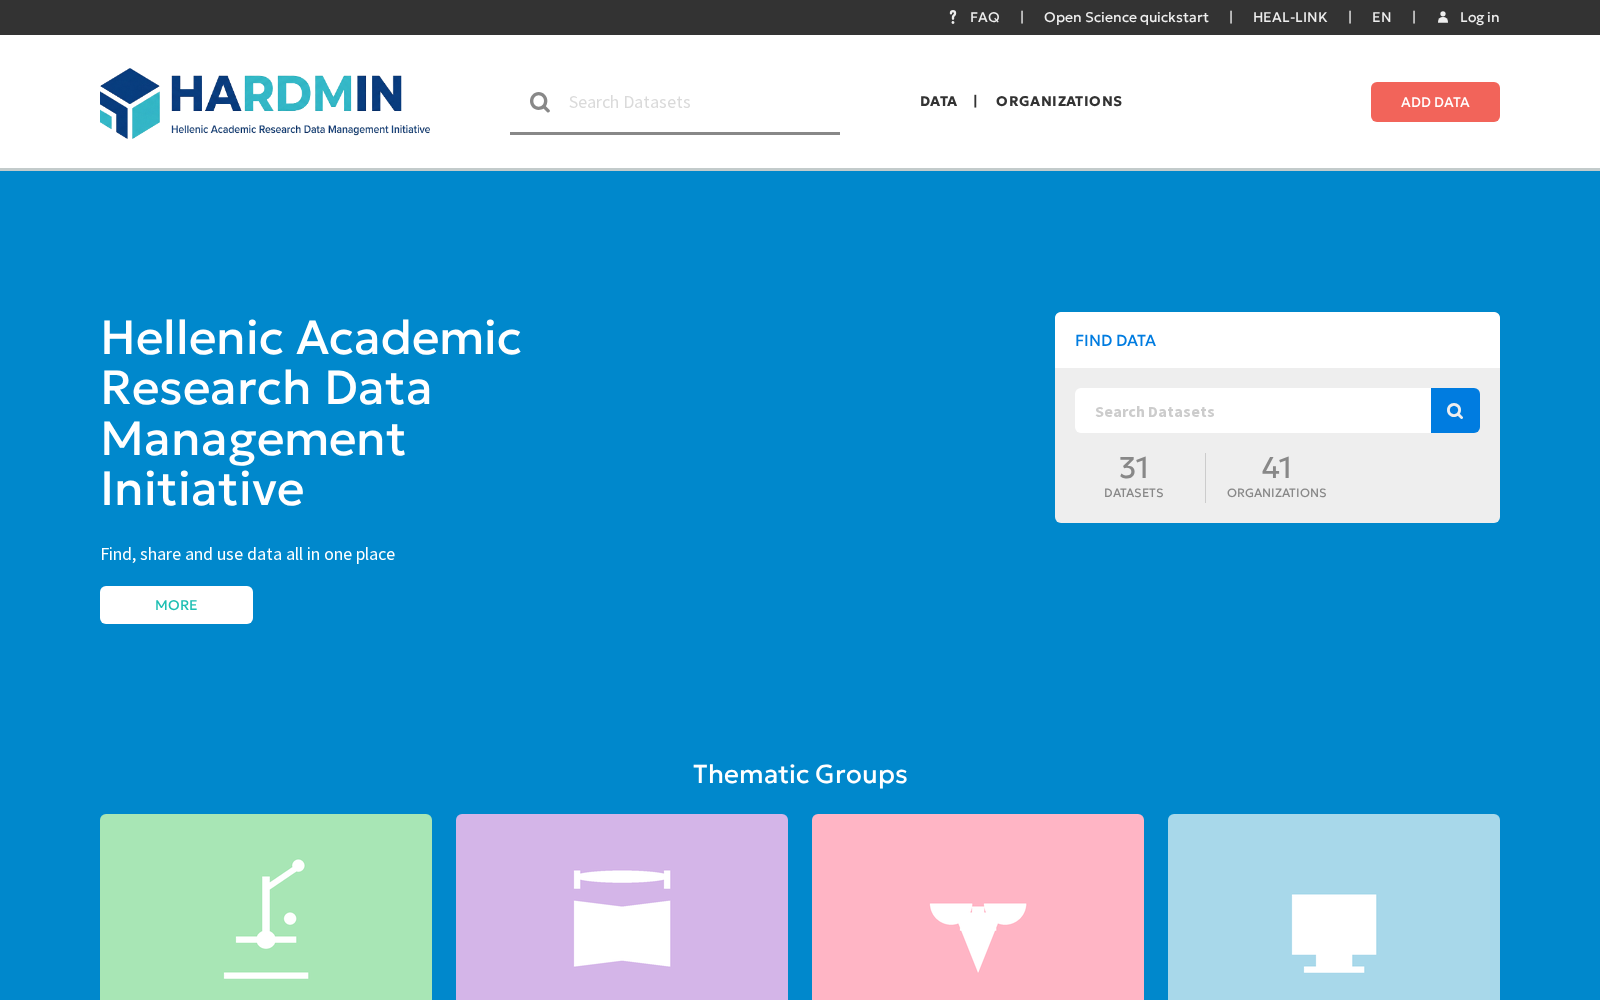Click the HARDMIN logo
This screenshot has width=1600, height=1000.
[x=265, y=103]
